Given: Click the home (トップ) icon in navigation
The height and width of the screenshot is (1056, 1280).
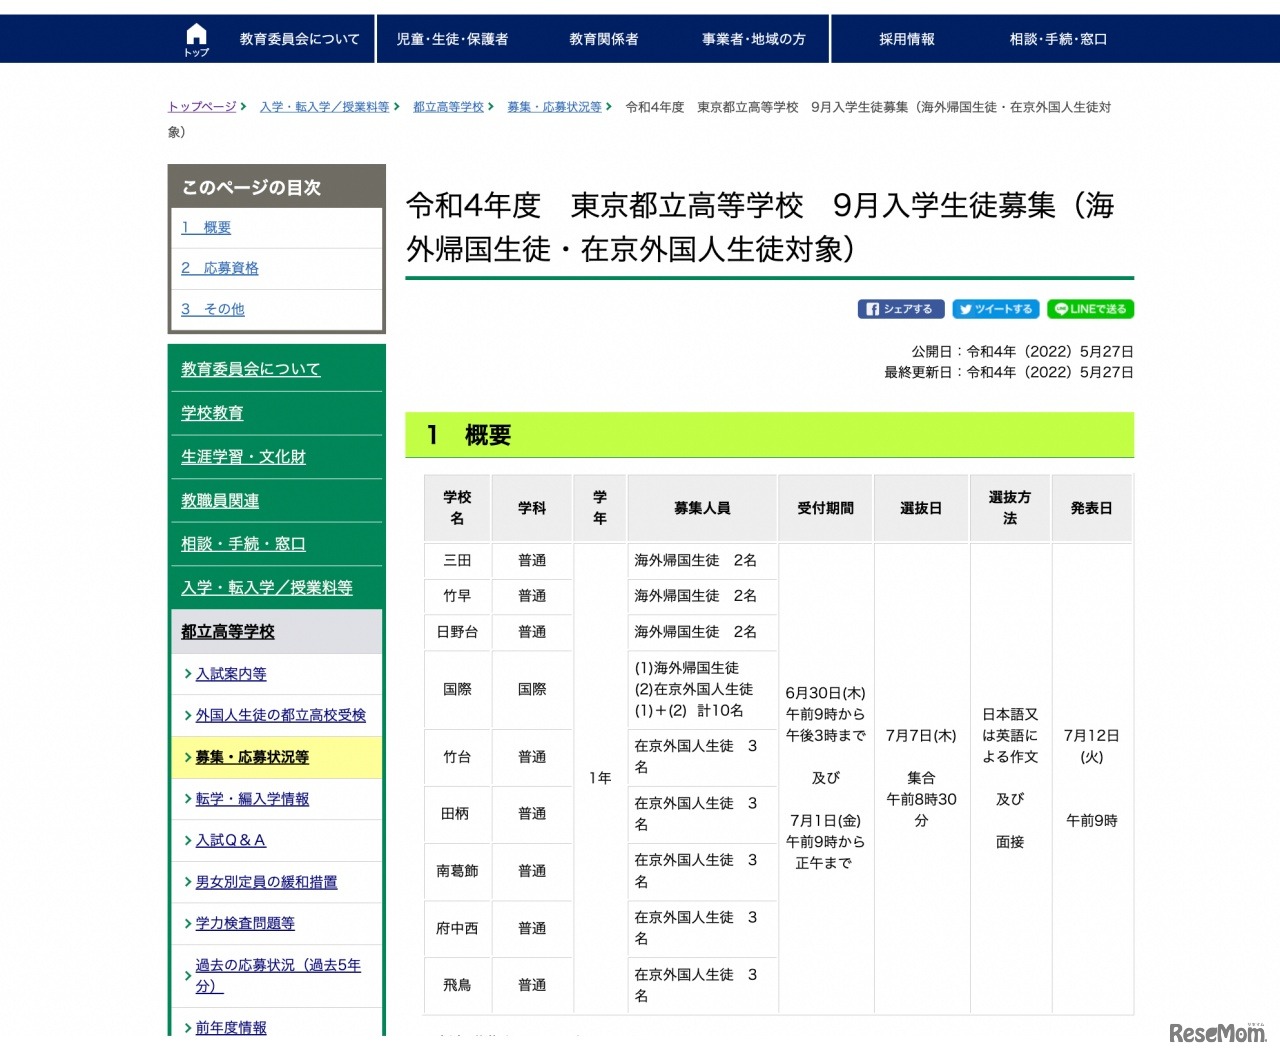Looking at the screenshot, I should pos(196,36).
